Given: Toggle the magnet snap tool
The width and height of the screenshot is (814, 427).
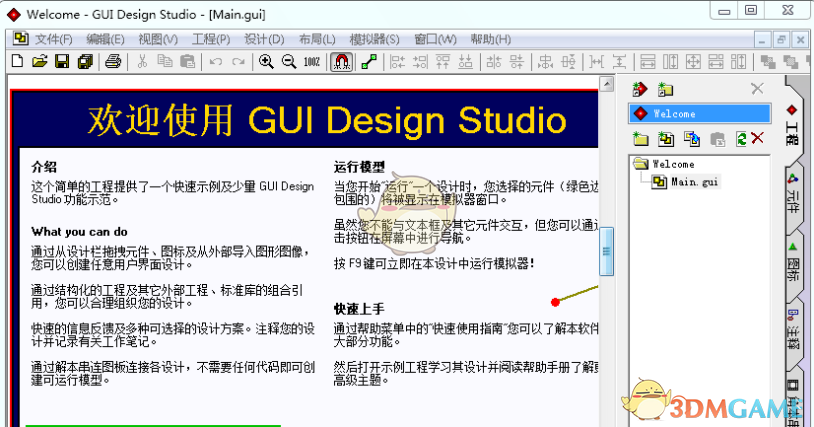Looking at the screenshot, I should pyautogui.click(x=341, y=62).
